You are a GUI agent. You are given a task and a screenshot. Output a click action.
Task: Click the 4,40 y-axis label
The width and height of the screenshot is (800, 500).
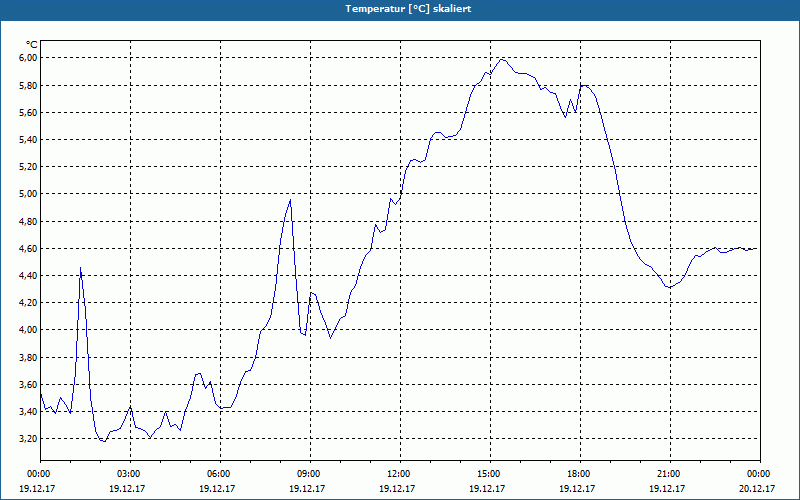point(29,276)
